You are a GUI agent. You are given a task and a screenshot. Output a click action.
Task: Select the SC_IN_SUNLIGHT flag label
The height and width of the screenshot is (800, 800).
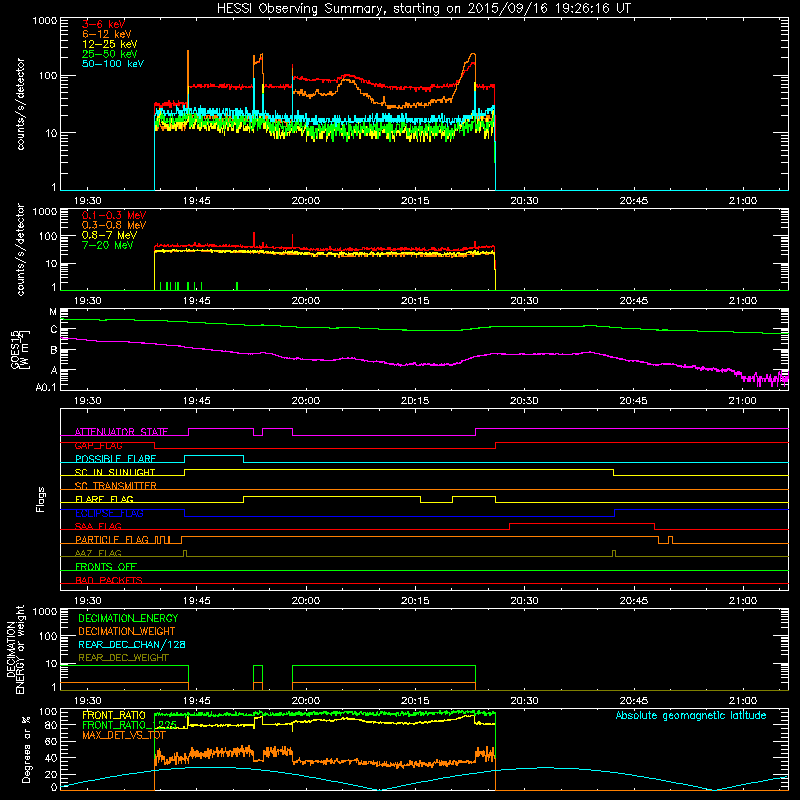click(x=115, y=472)
